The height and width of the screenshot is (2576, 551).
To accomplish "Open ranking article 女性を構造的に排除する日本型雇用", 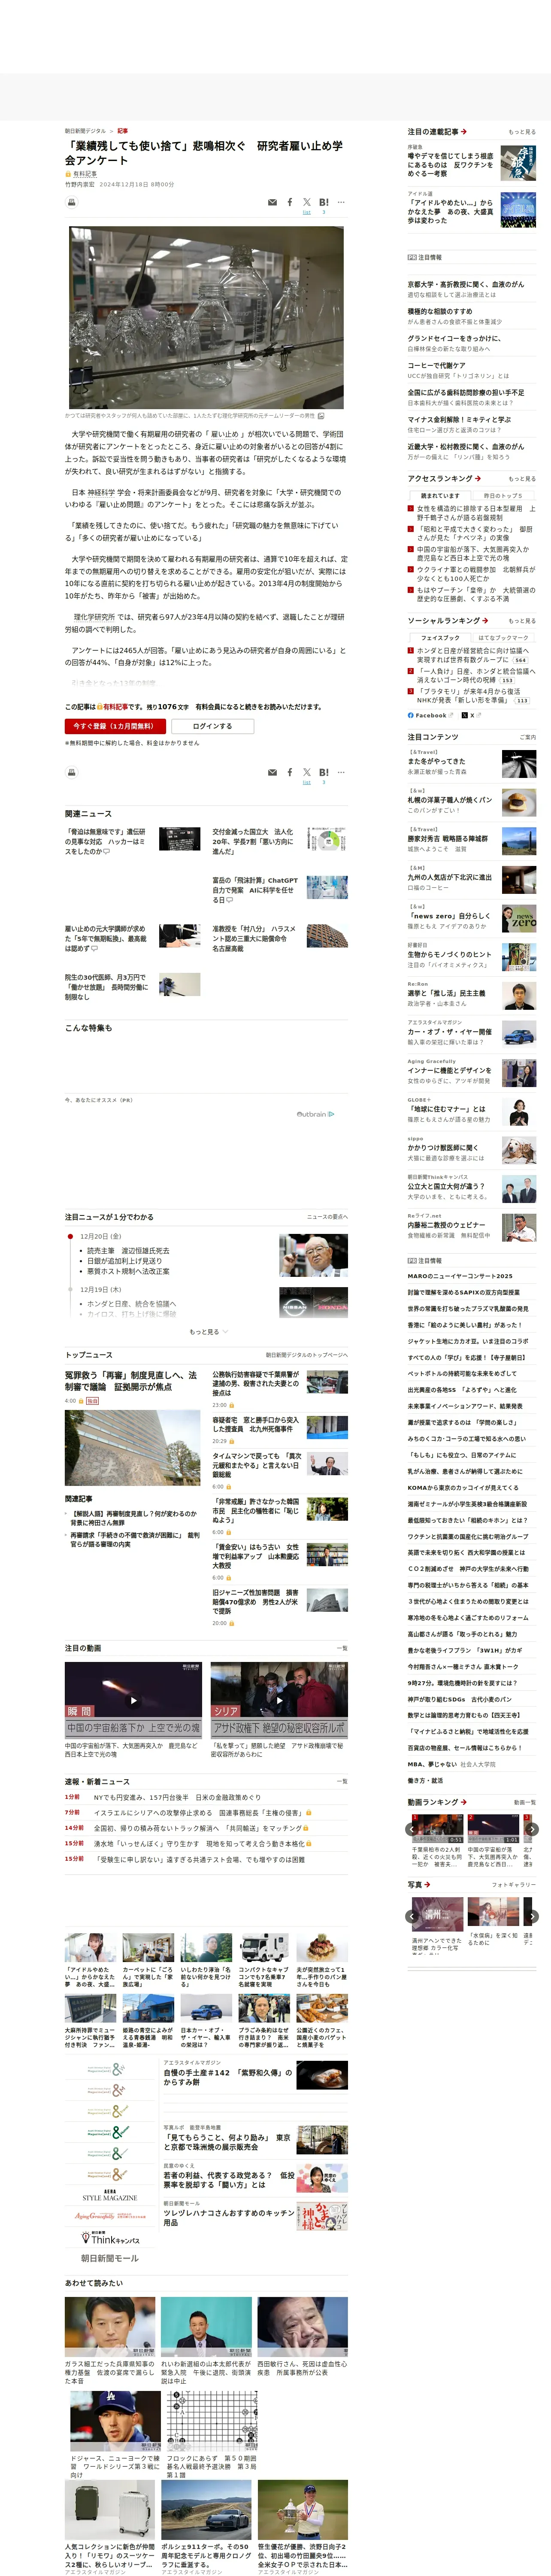I will 476,513.
